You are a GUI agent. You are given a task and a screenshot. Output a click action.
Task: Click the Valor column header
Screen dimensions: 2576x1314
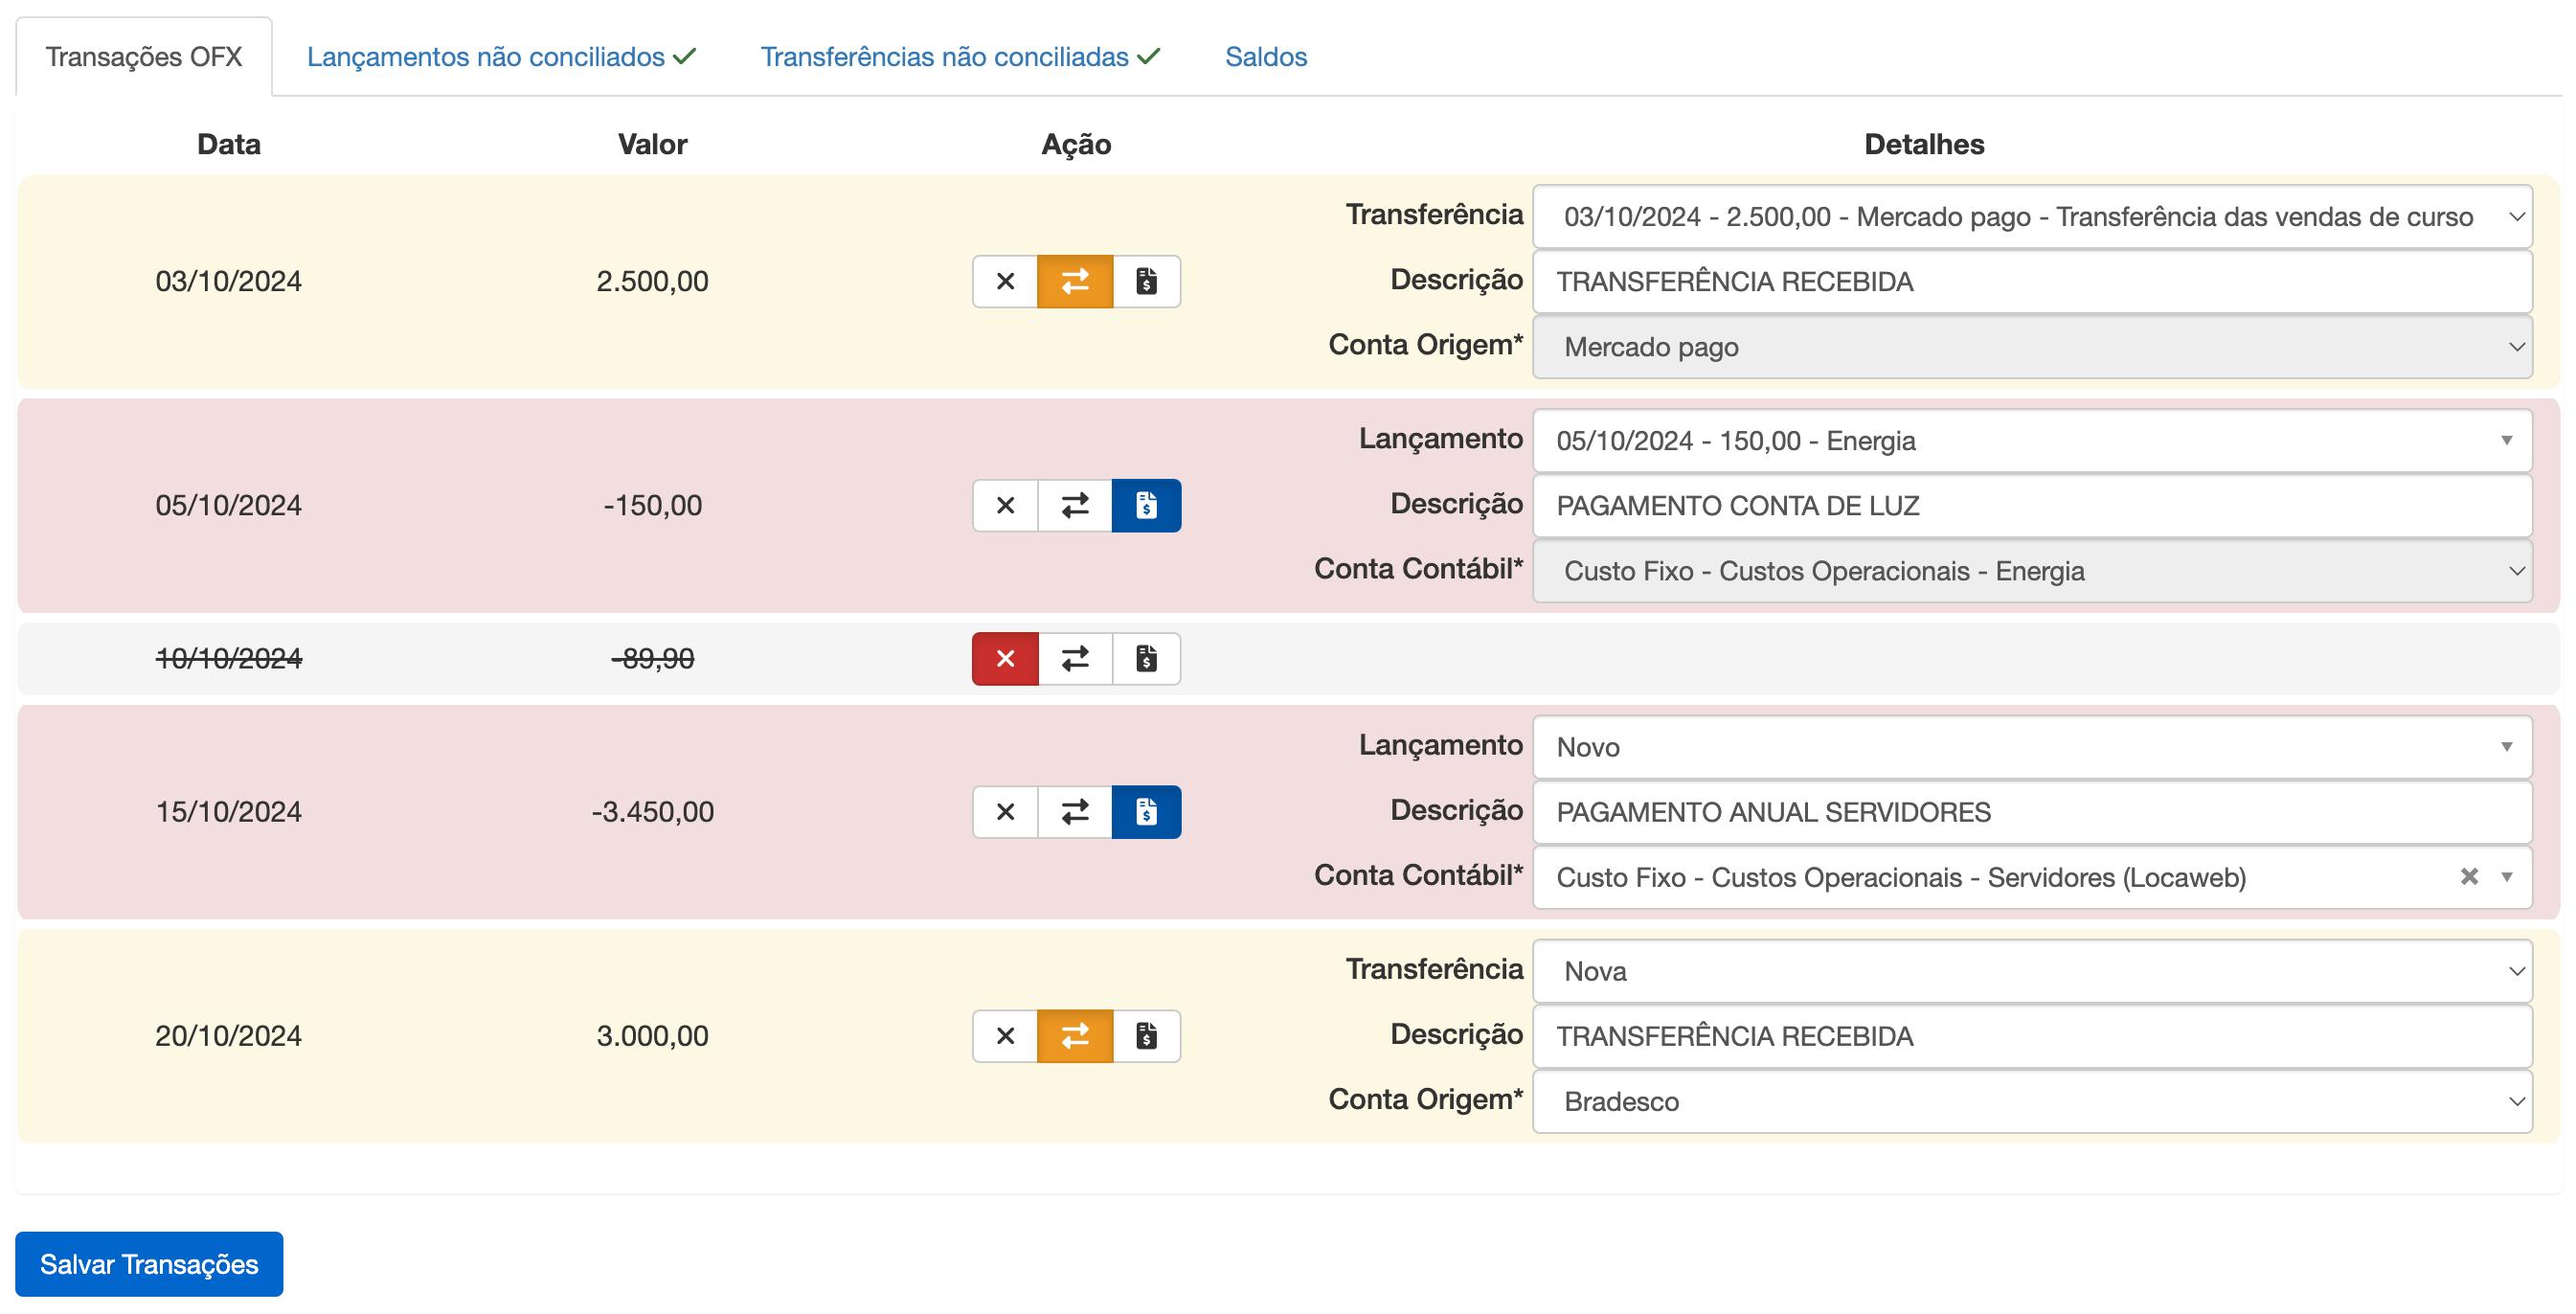point(652,144)
